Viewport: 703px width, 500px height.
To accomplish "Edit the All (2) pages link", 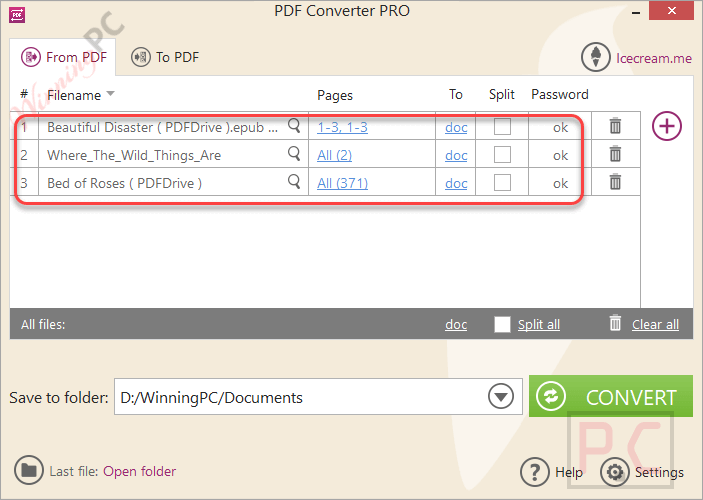I will click(334, 155).
